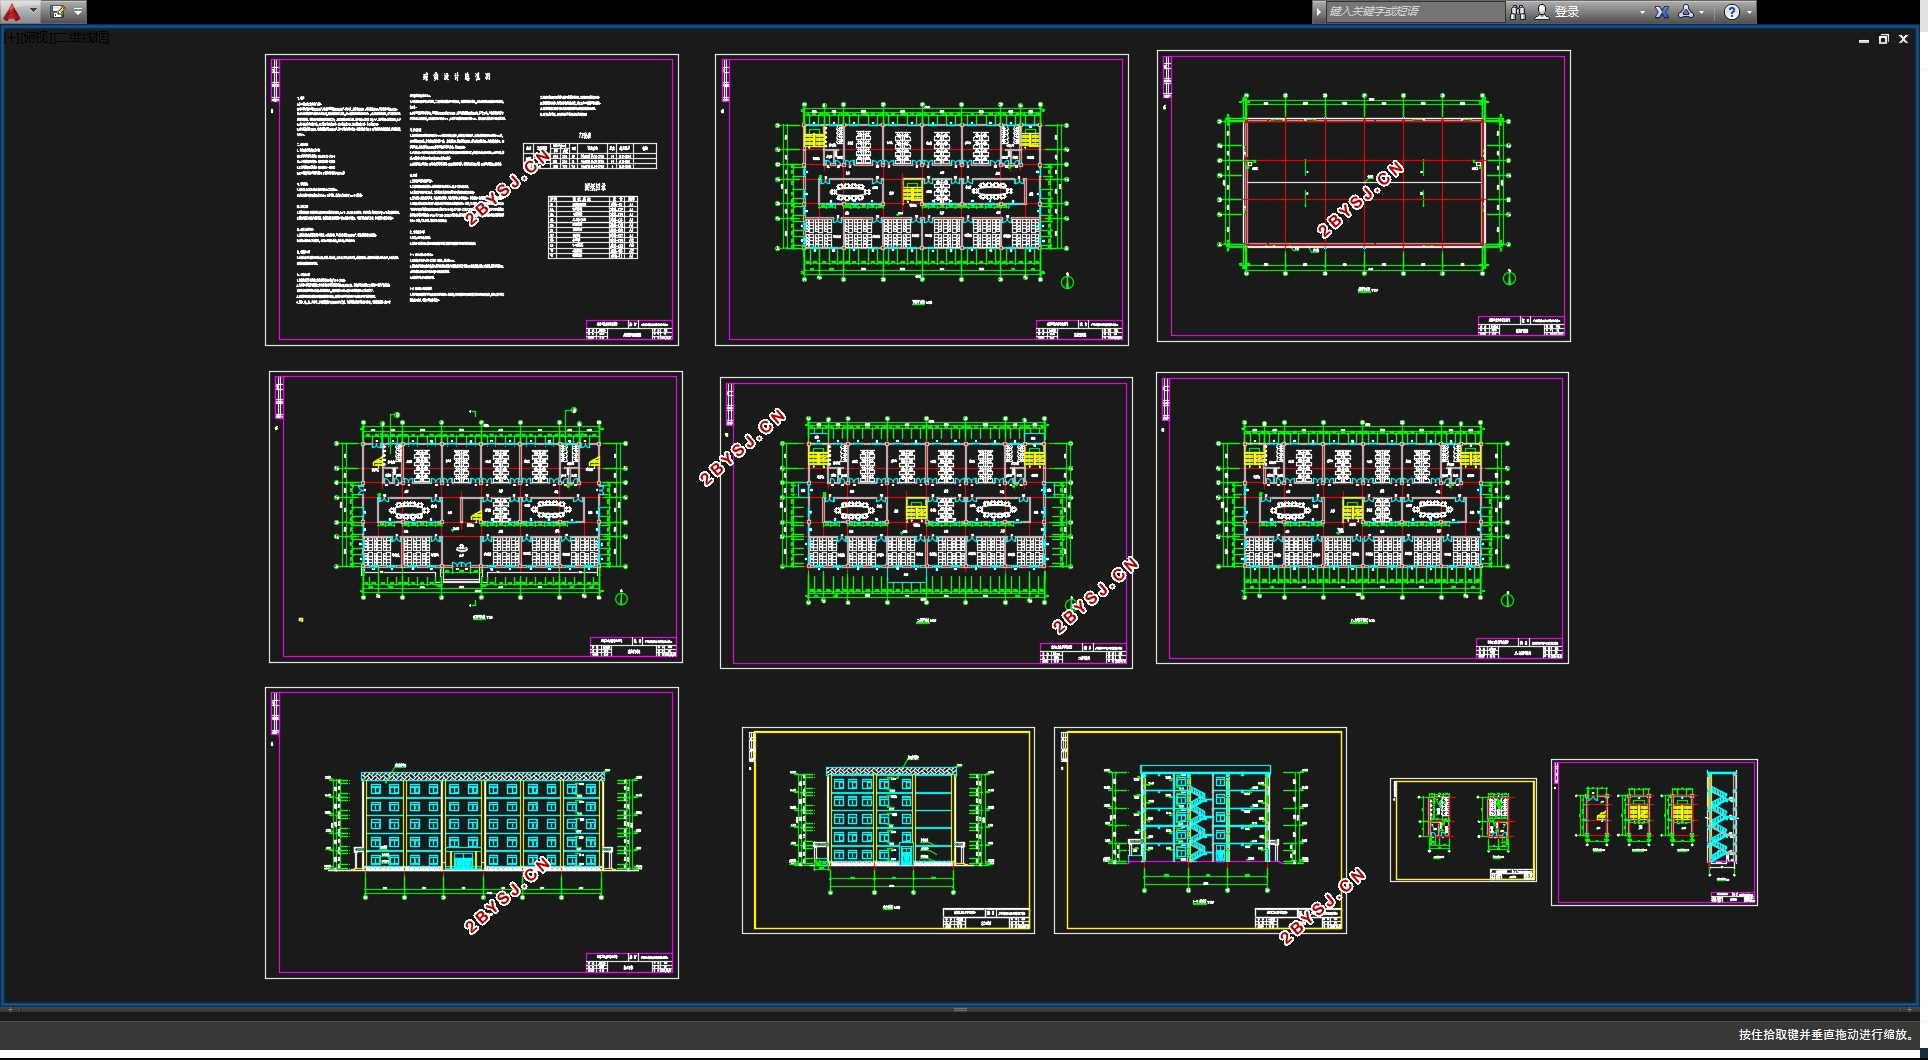Expand the arrow beside the AutoCAD logo
Screen dimensions: 1928x1060
[33, 12]
